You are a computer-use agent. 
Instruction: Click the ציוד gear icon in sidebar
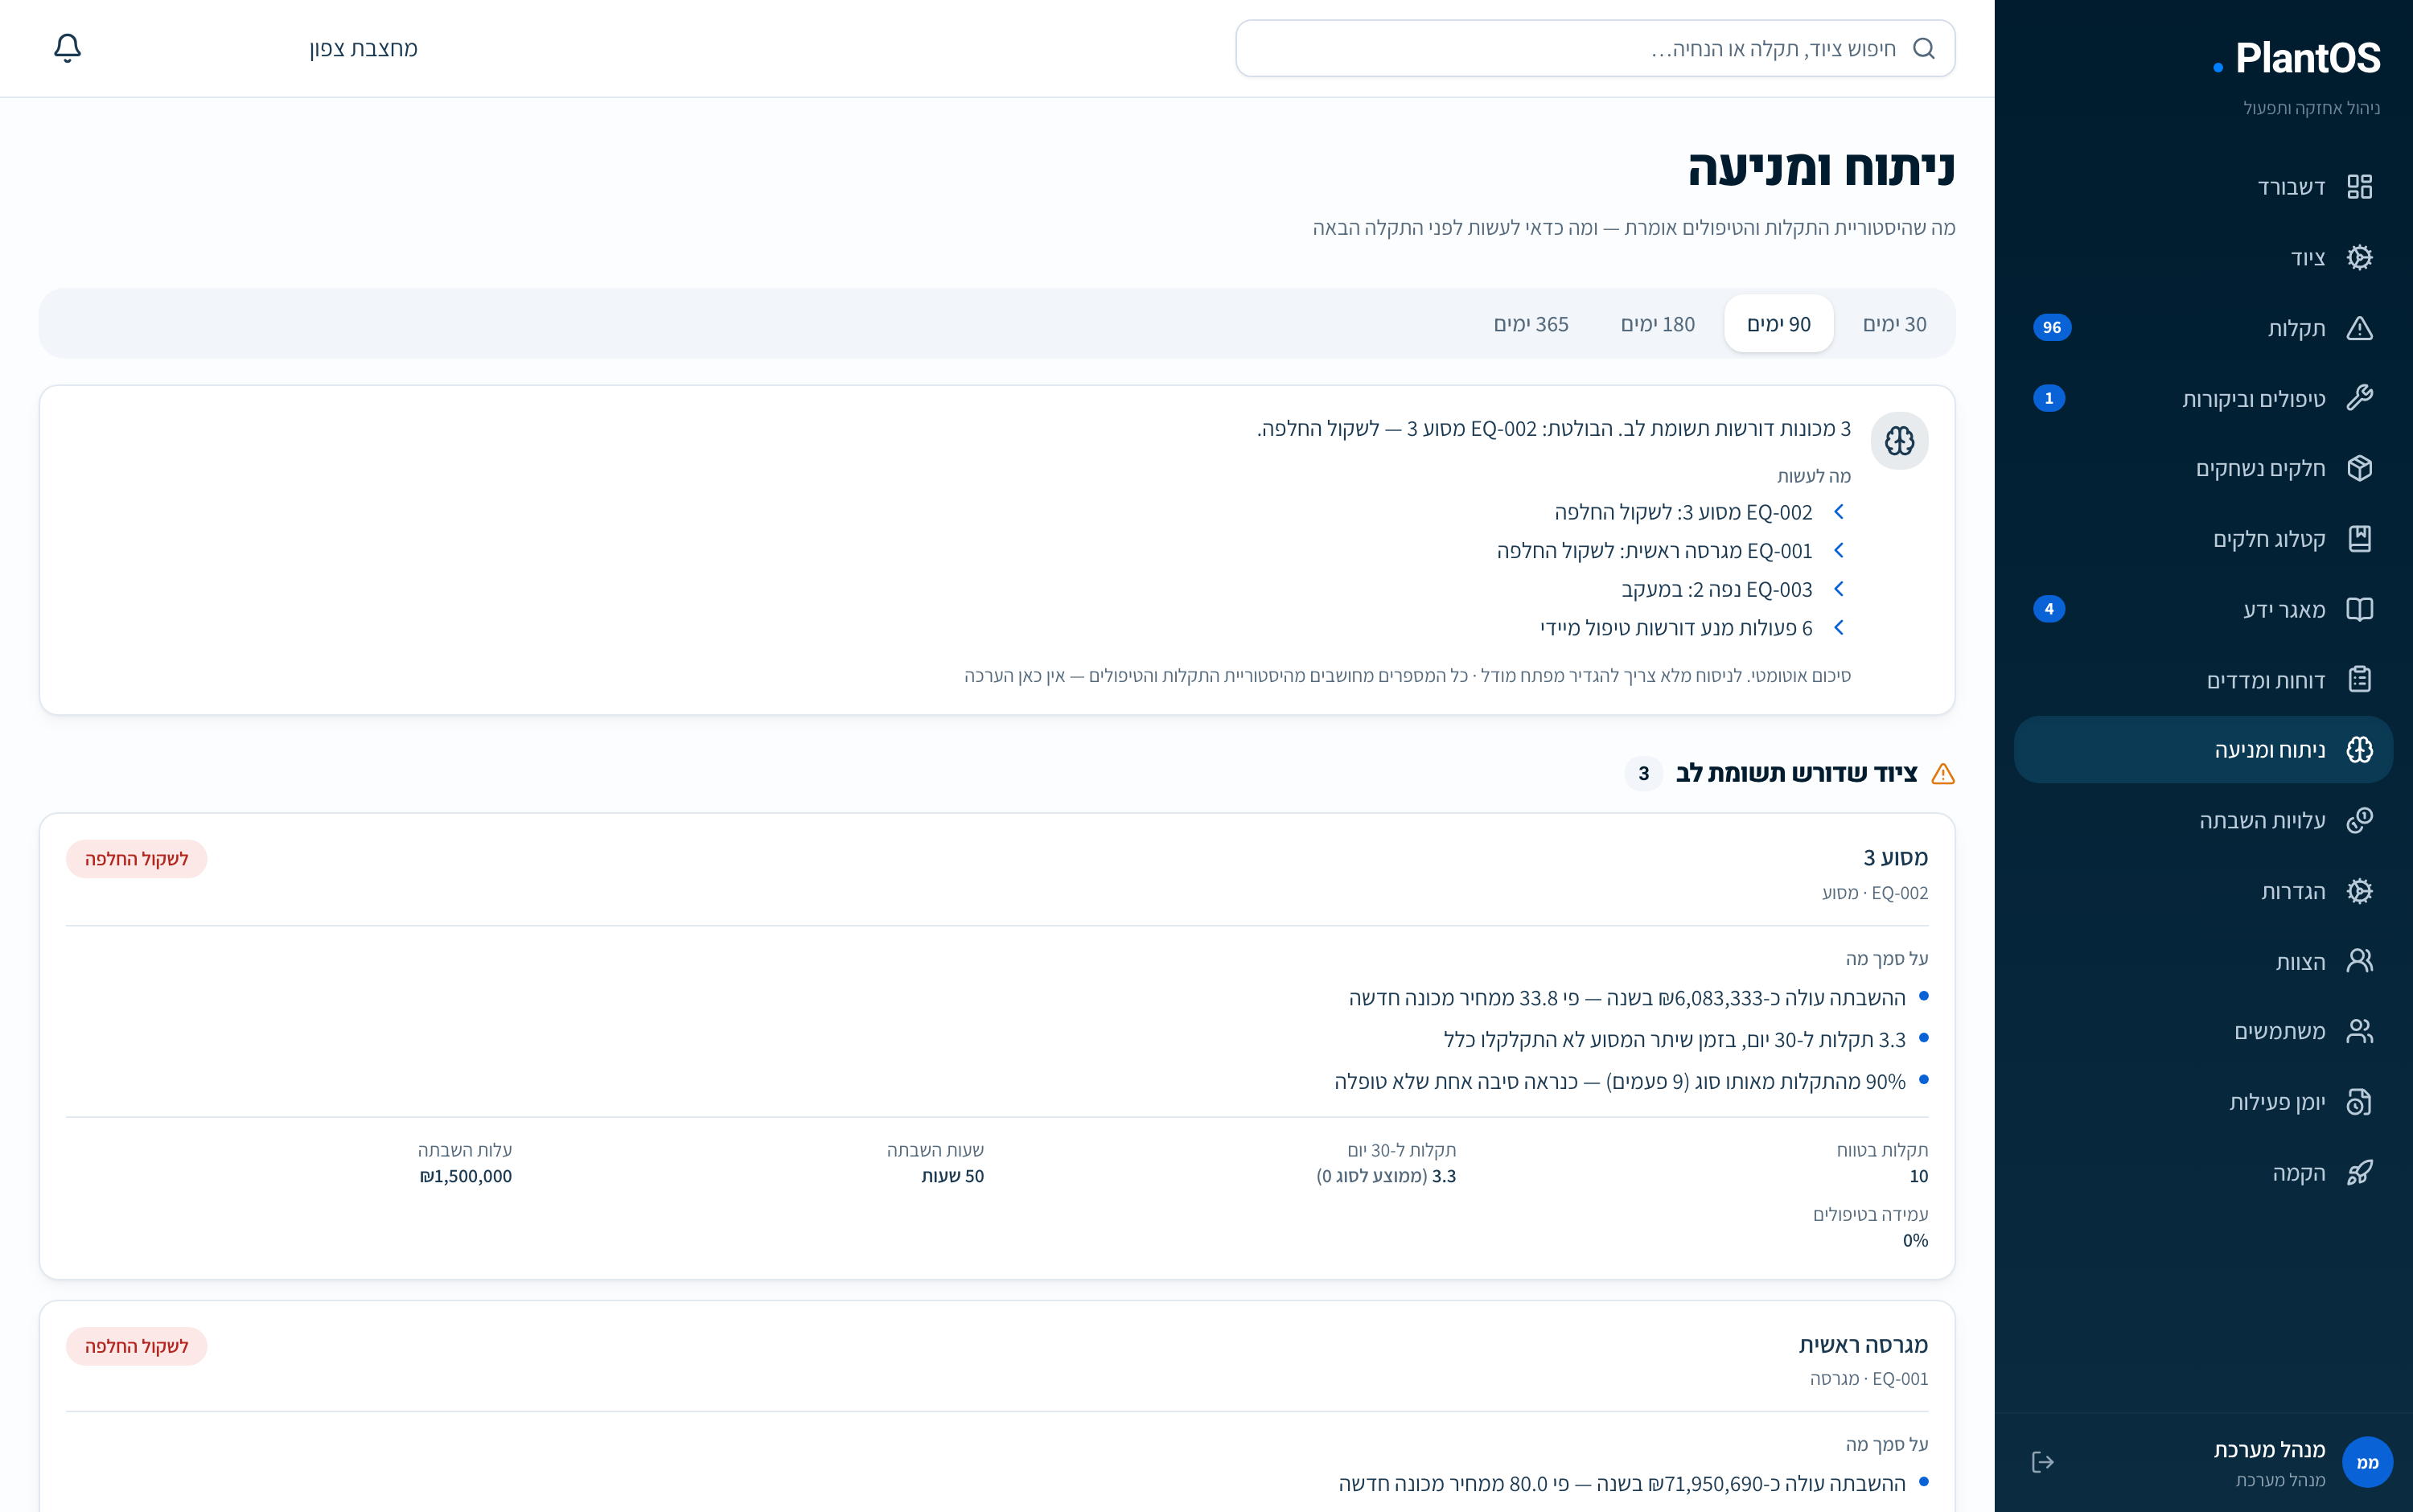[x=2360, y=257]
